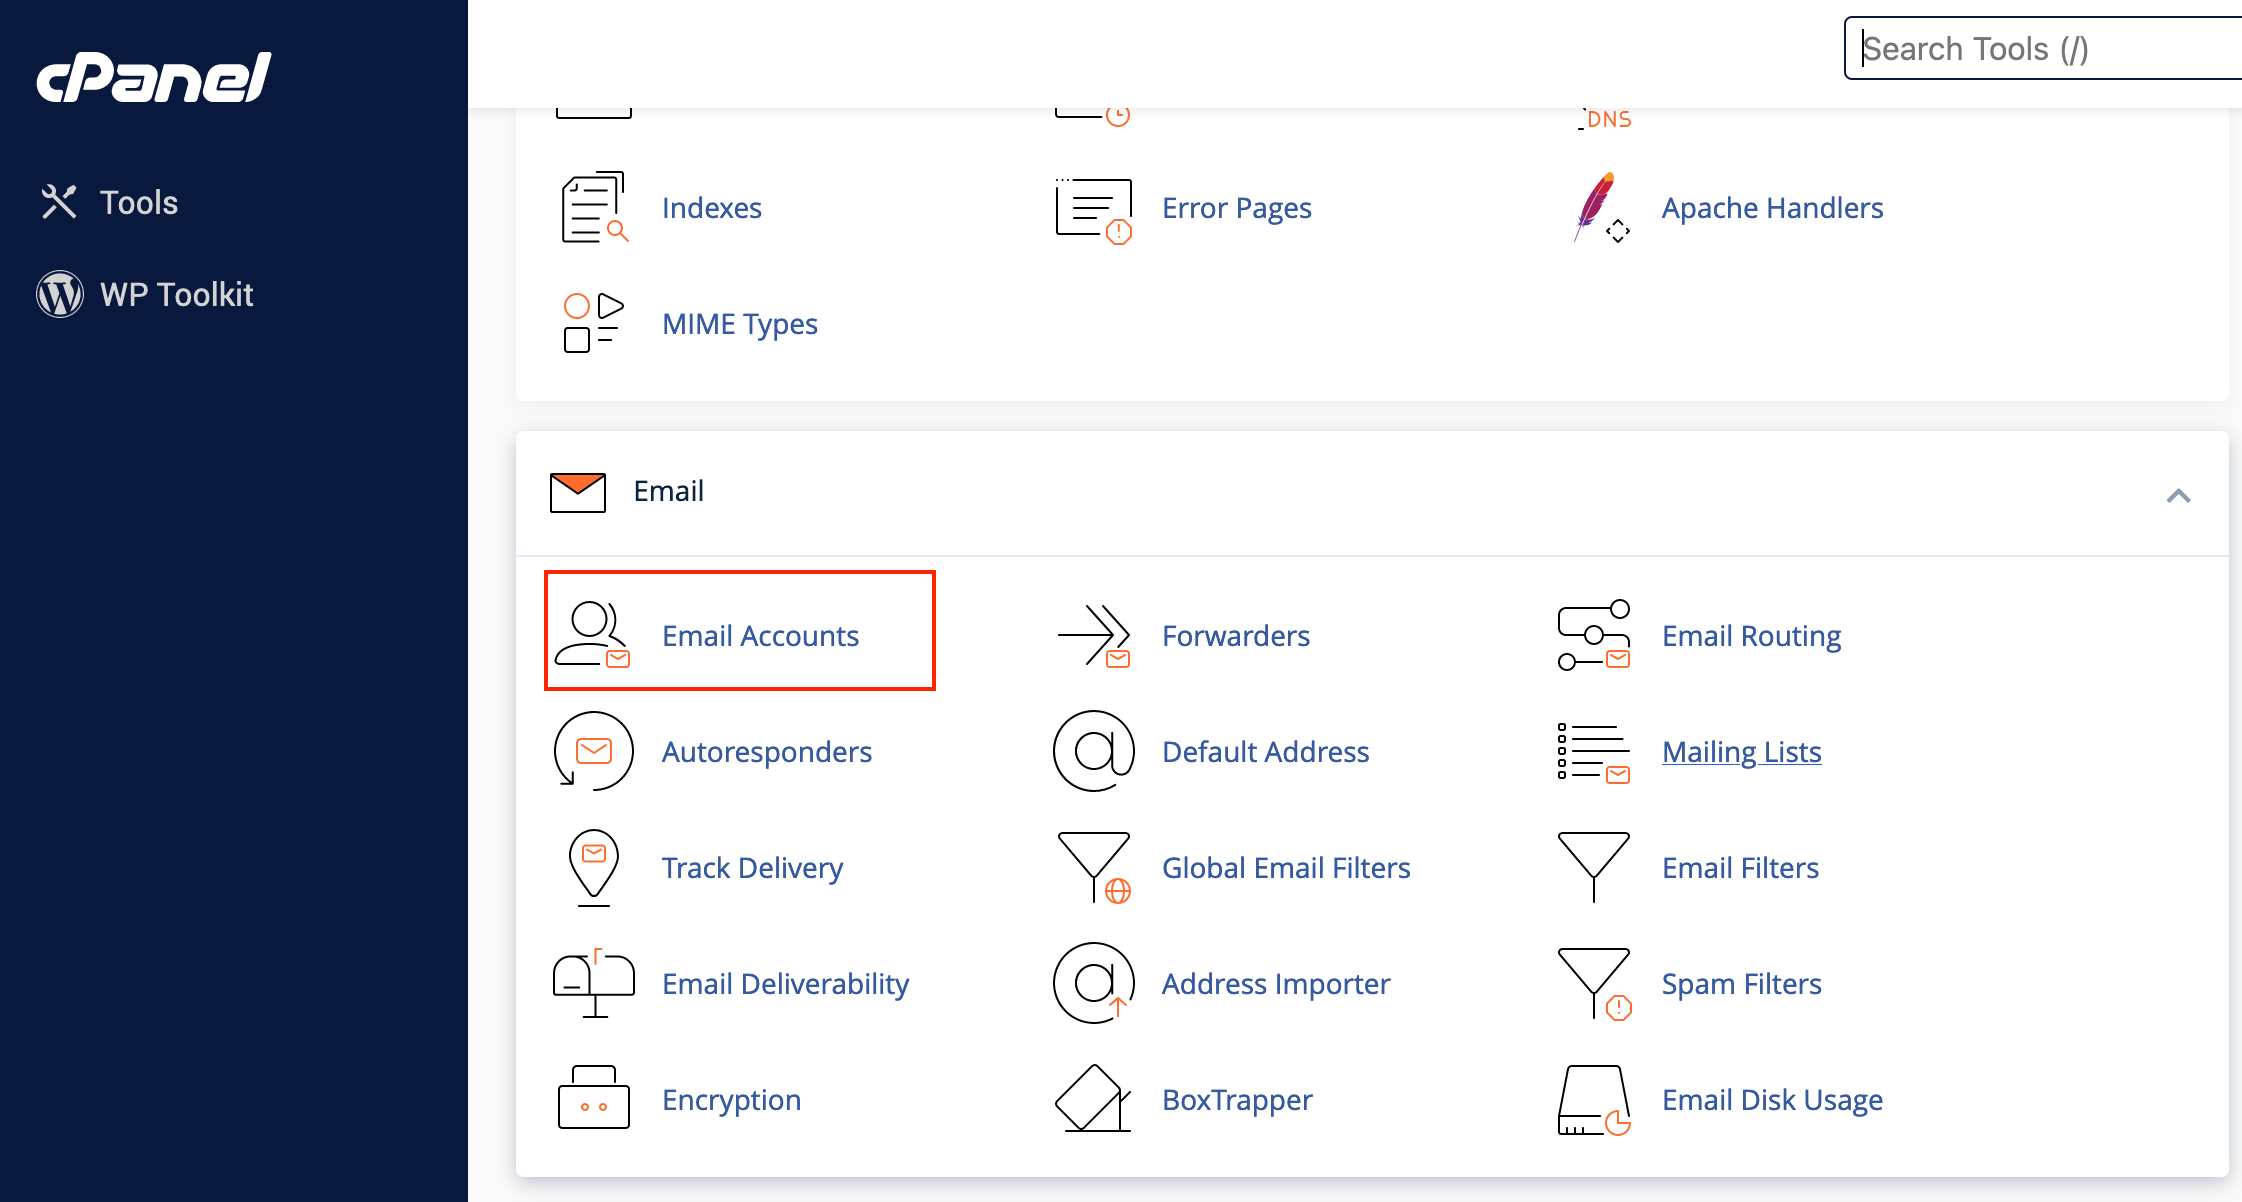This screenshot has width=2242, height=1202.
Task: Open the Email Disk Usage link
Action: [1772, 1100]
